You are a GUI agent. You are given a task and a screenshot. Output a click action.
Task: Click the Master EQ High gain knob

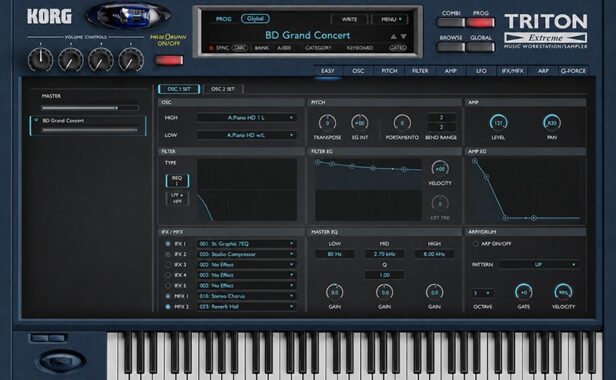click(434, 292)
